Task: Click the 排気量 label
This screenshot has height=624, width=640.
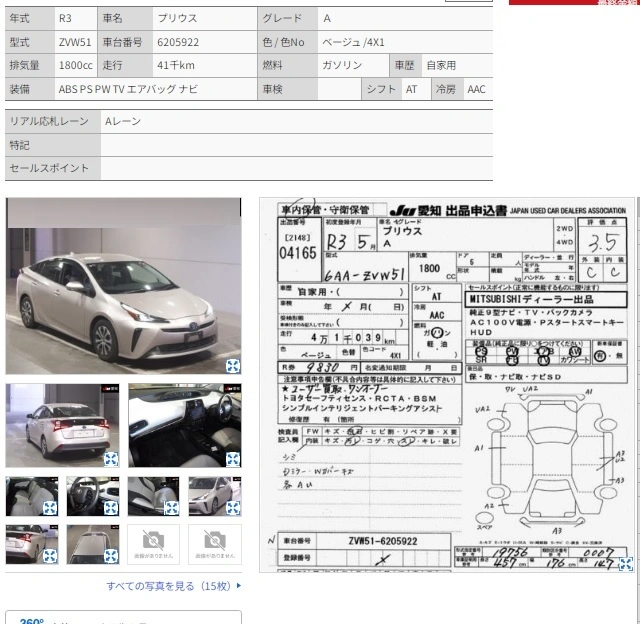Action: (24, 65)
